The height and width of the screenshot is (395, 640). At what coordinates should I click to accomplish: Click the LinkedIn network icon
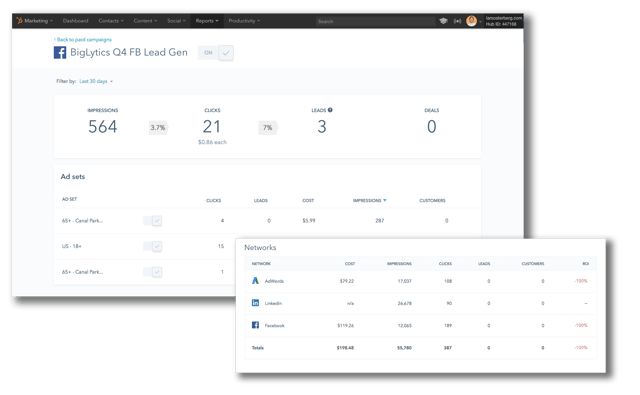pyautogui.click(x=256, y=303)
